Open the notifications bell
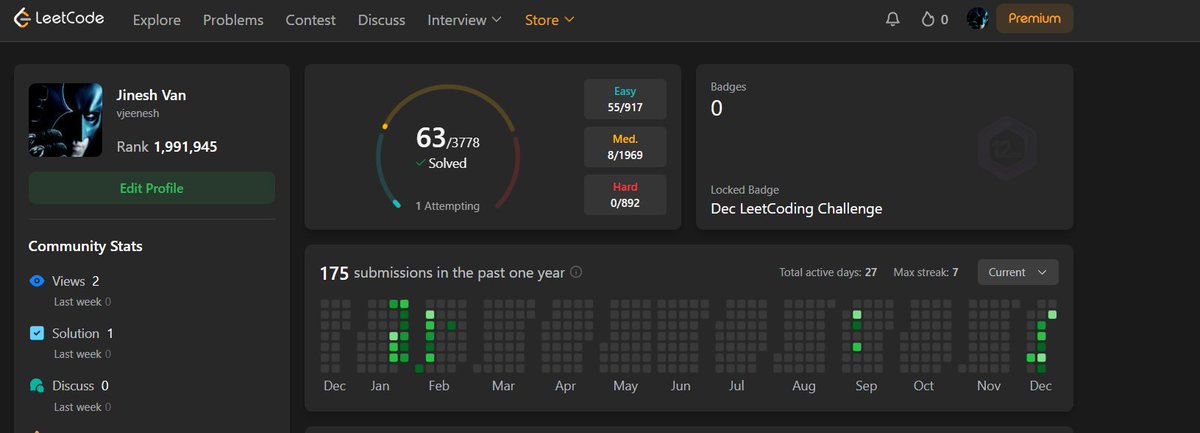This screenshot has width=1200, height=433. point(893,19)
